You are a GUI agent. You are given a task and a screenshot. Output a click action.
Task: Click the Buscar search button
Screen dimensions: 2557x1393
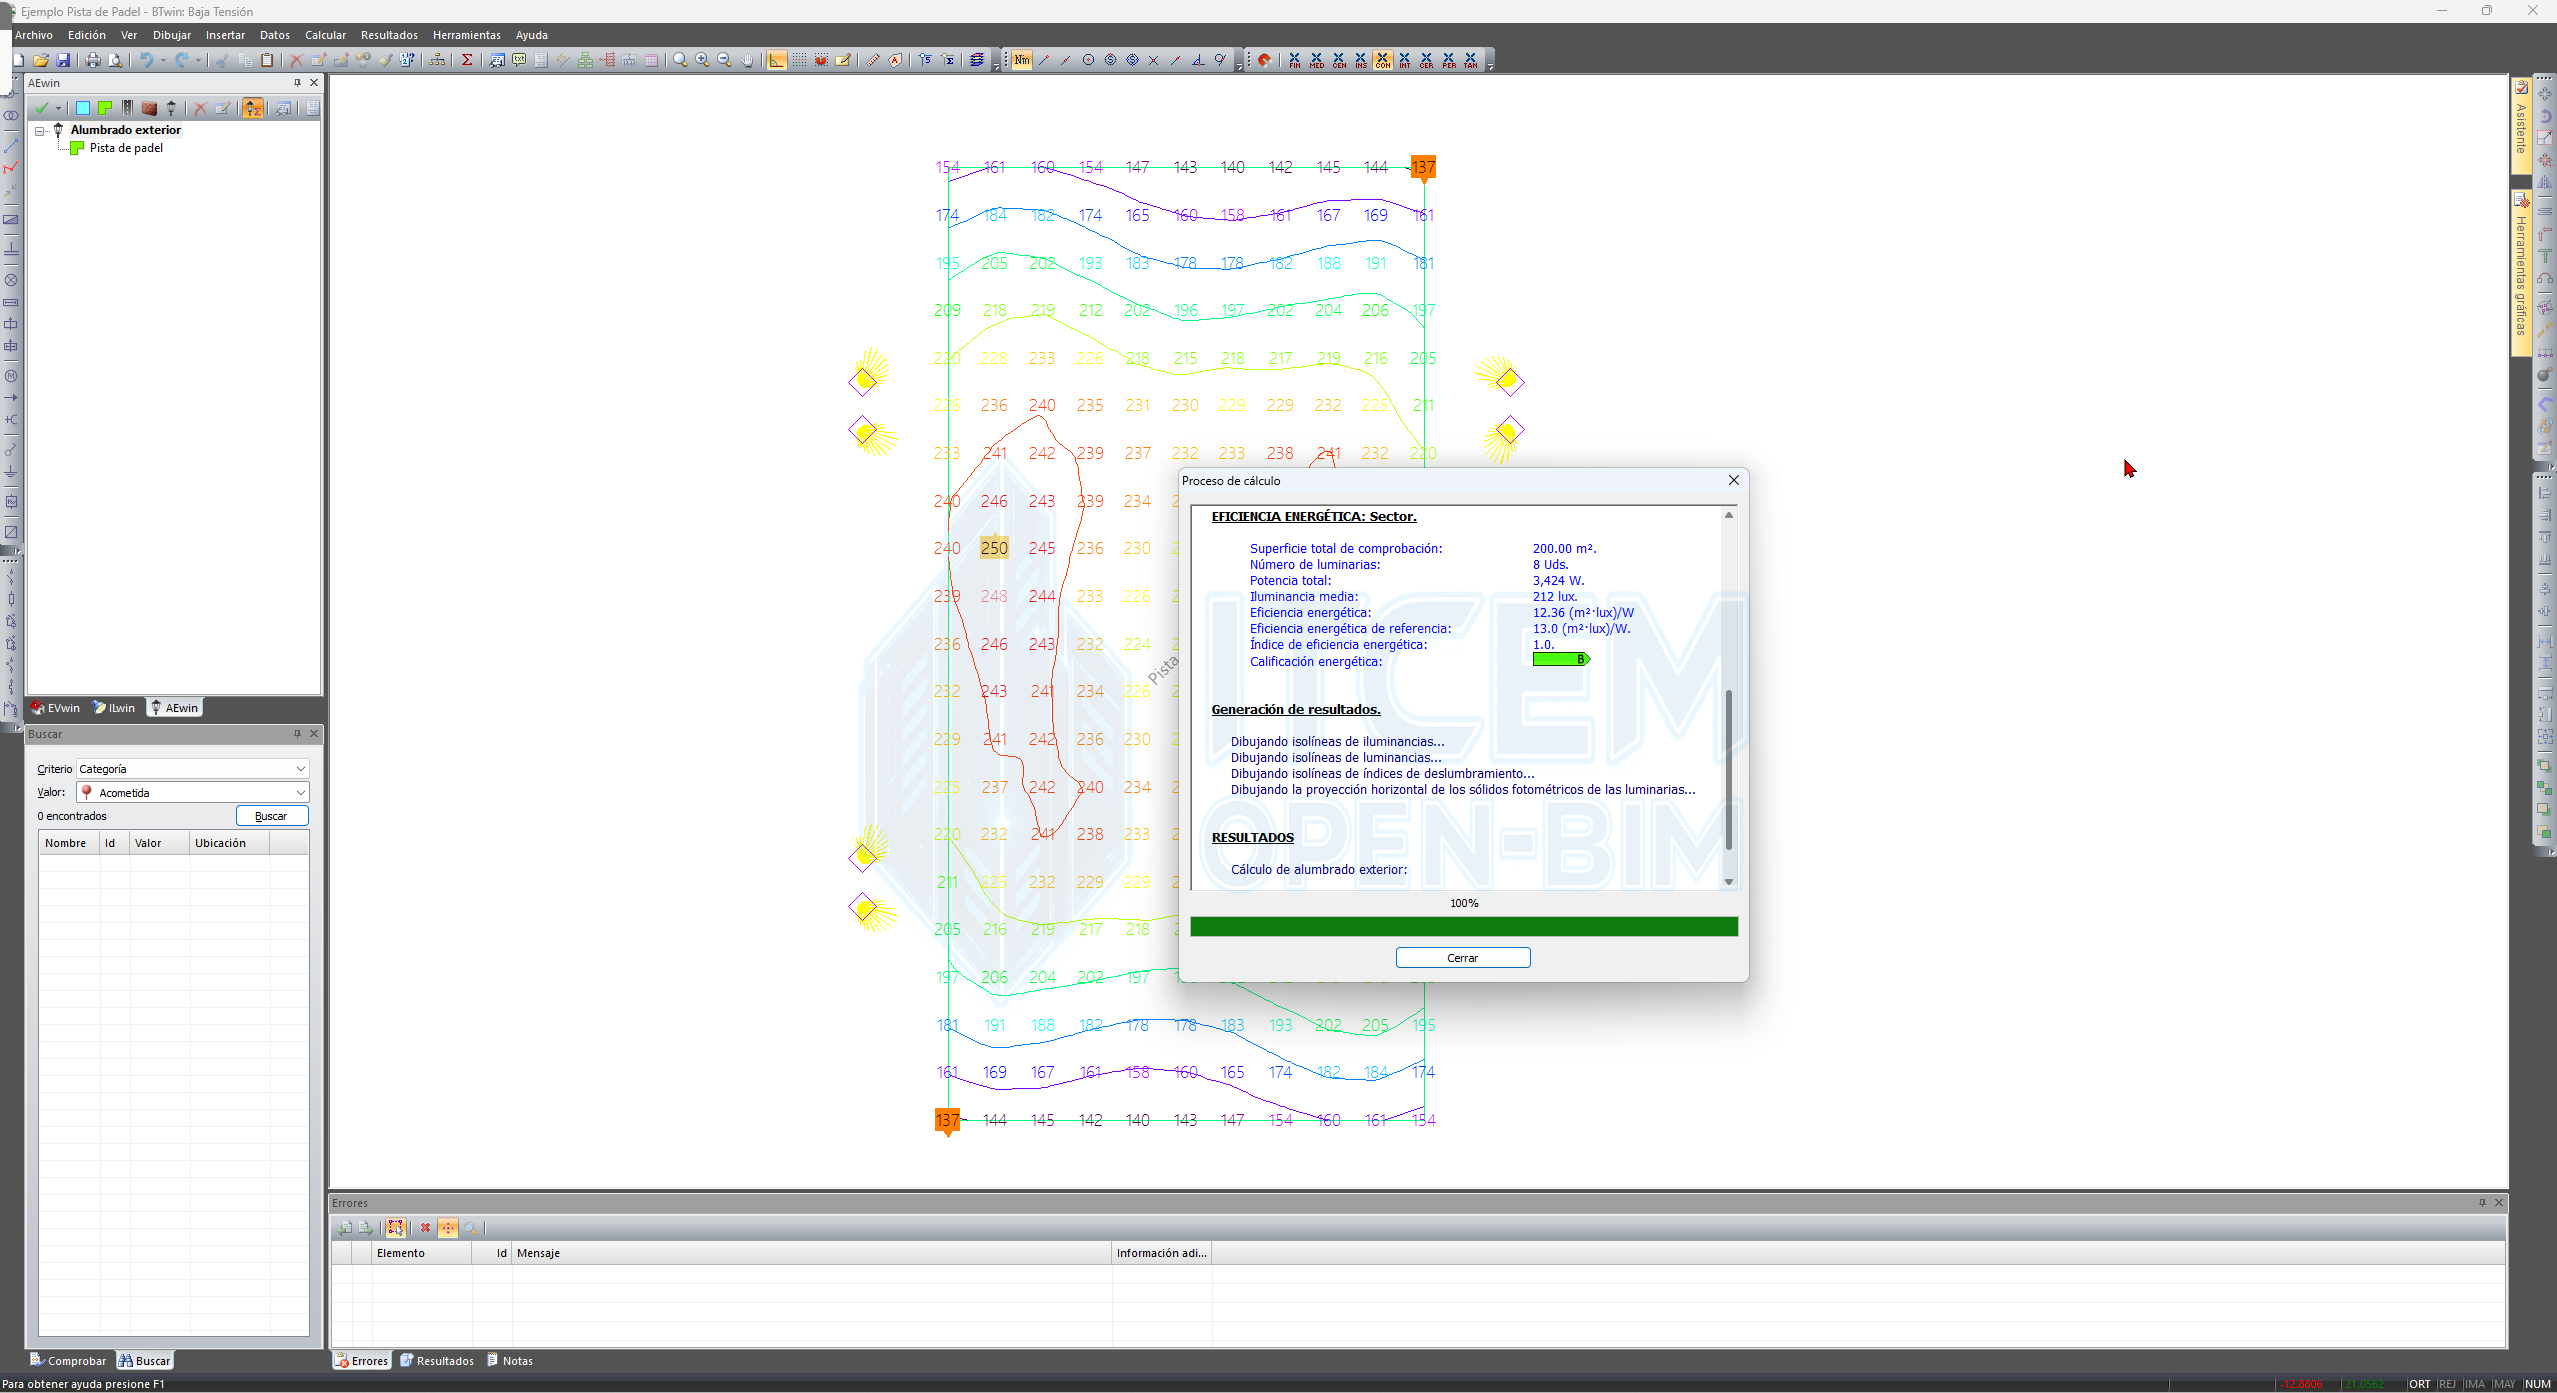coord(271,816)
